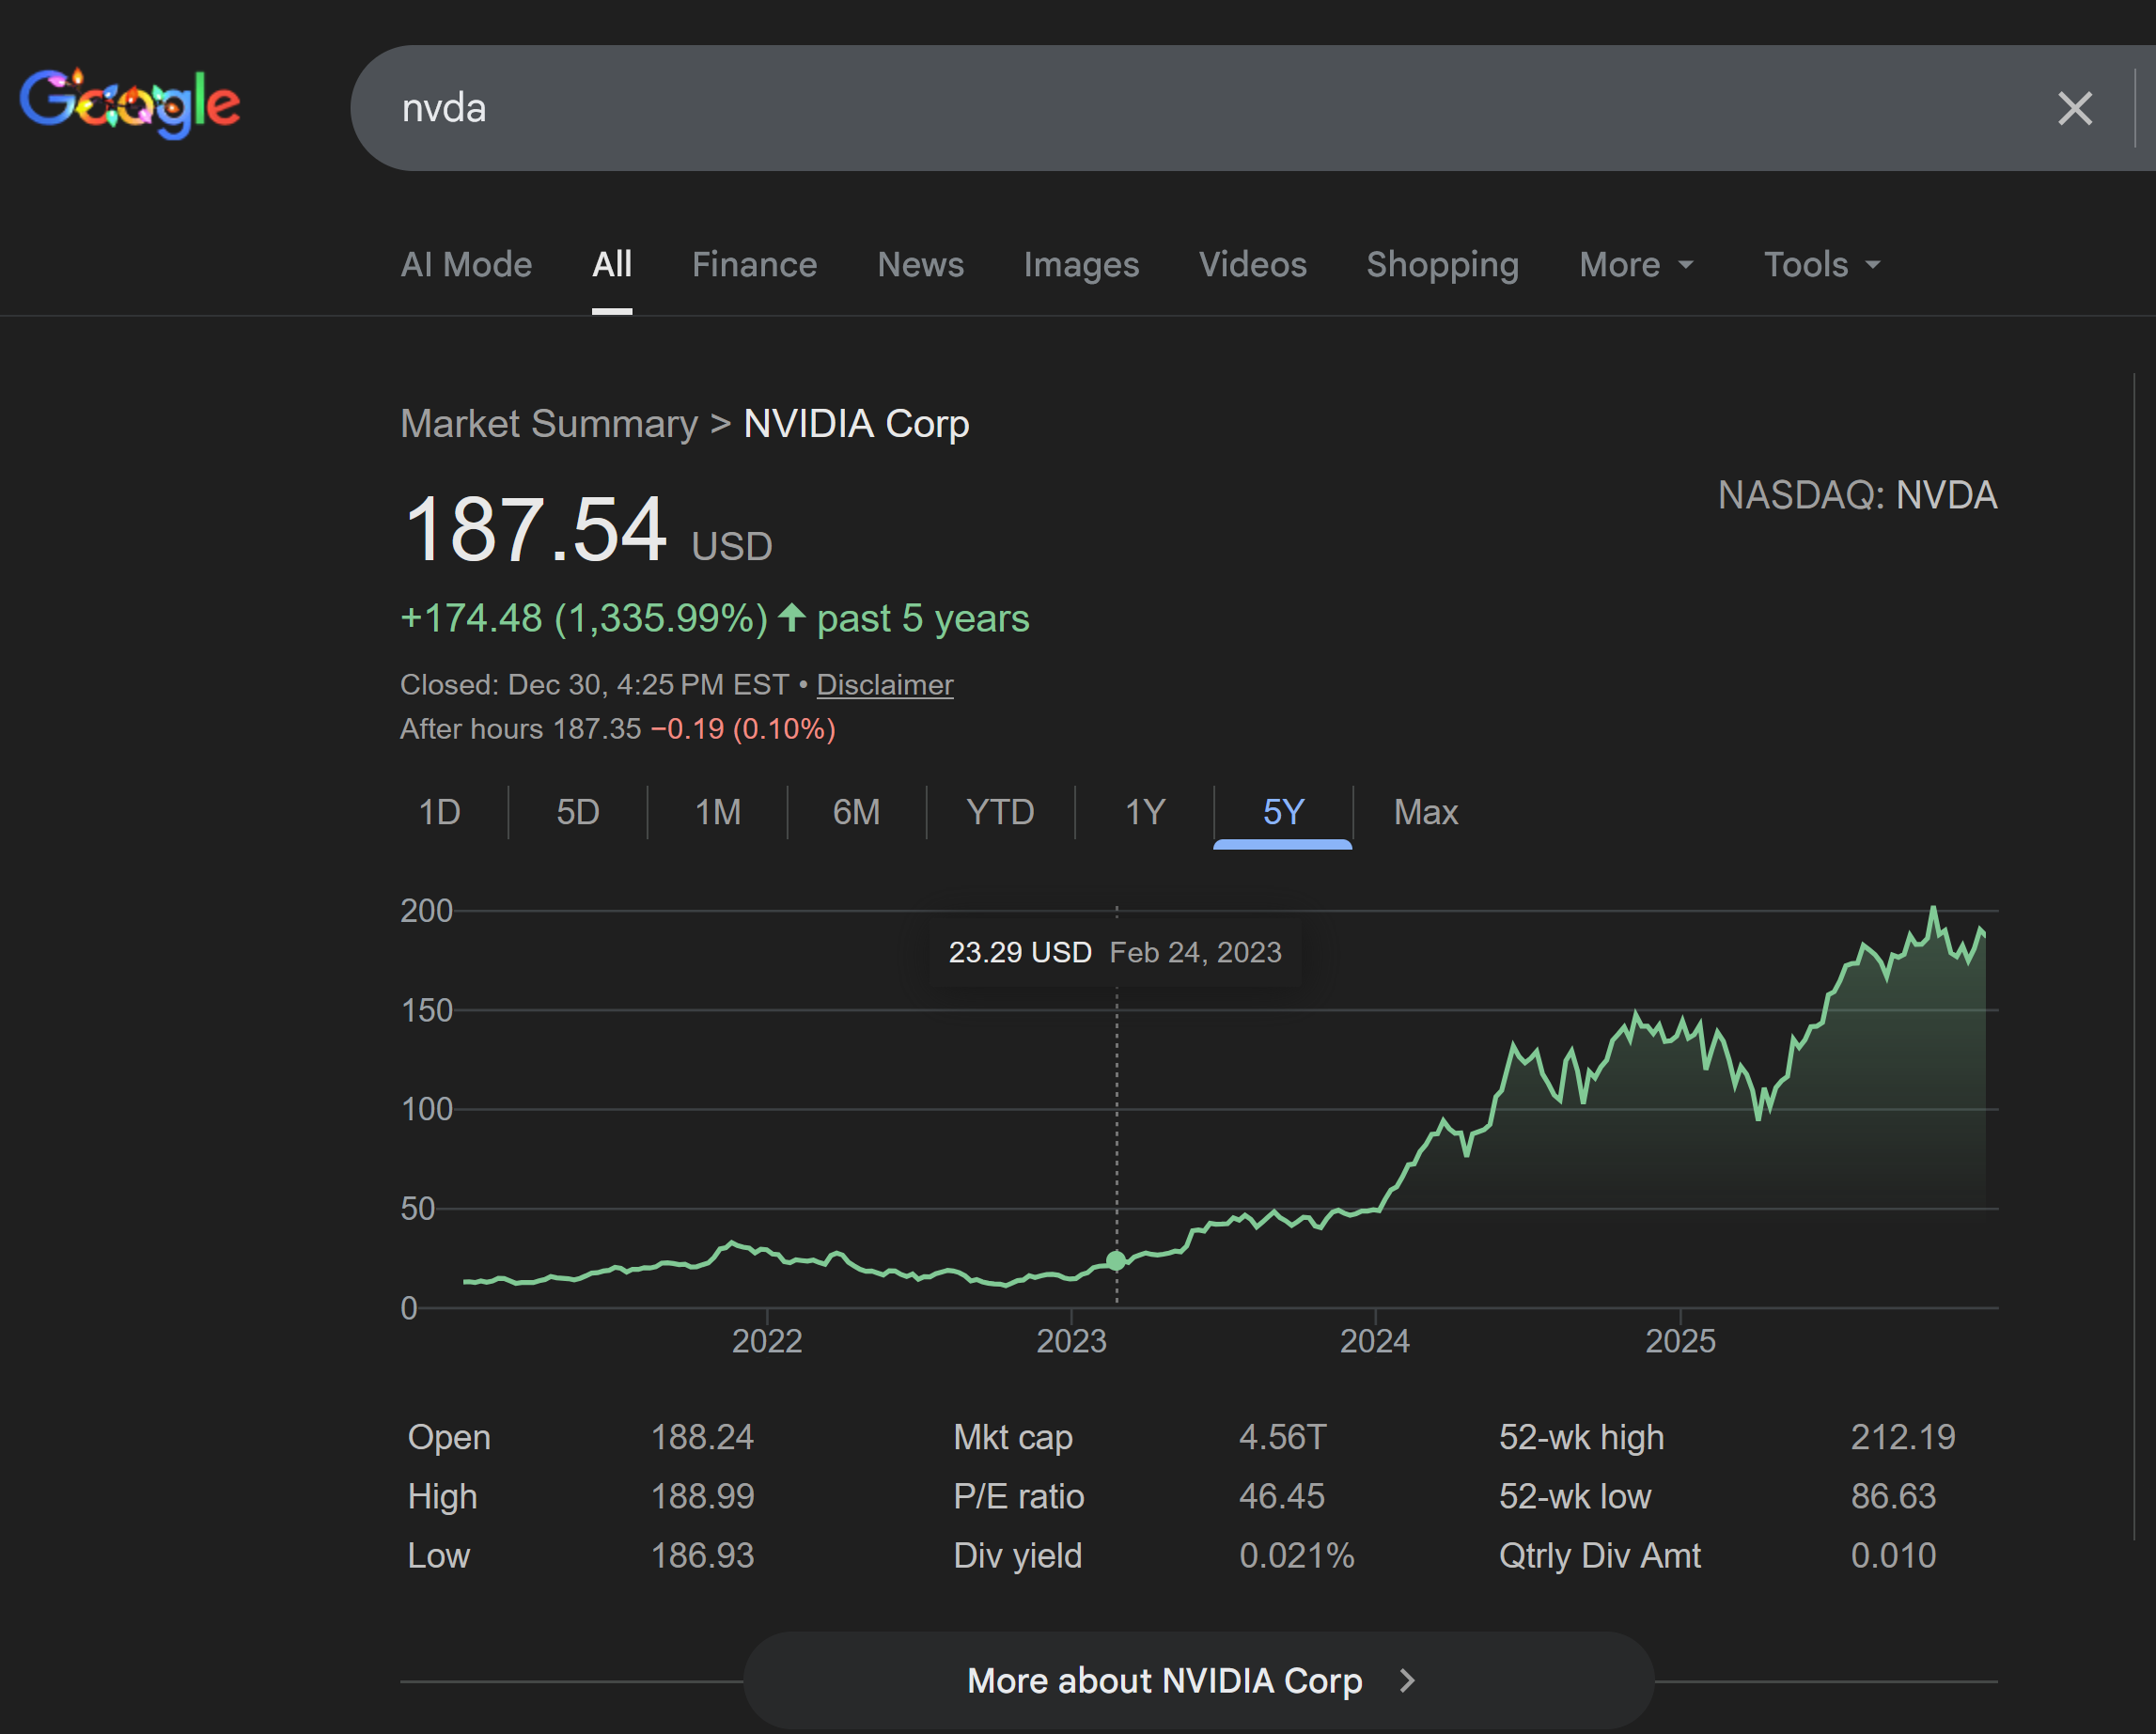Select the 1D chart range
2156x1734 pixels.
tap(440, 812)
